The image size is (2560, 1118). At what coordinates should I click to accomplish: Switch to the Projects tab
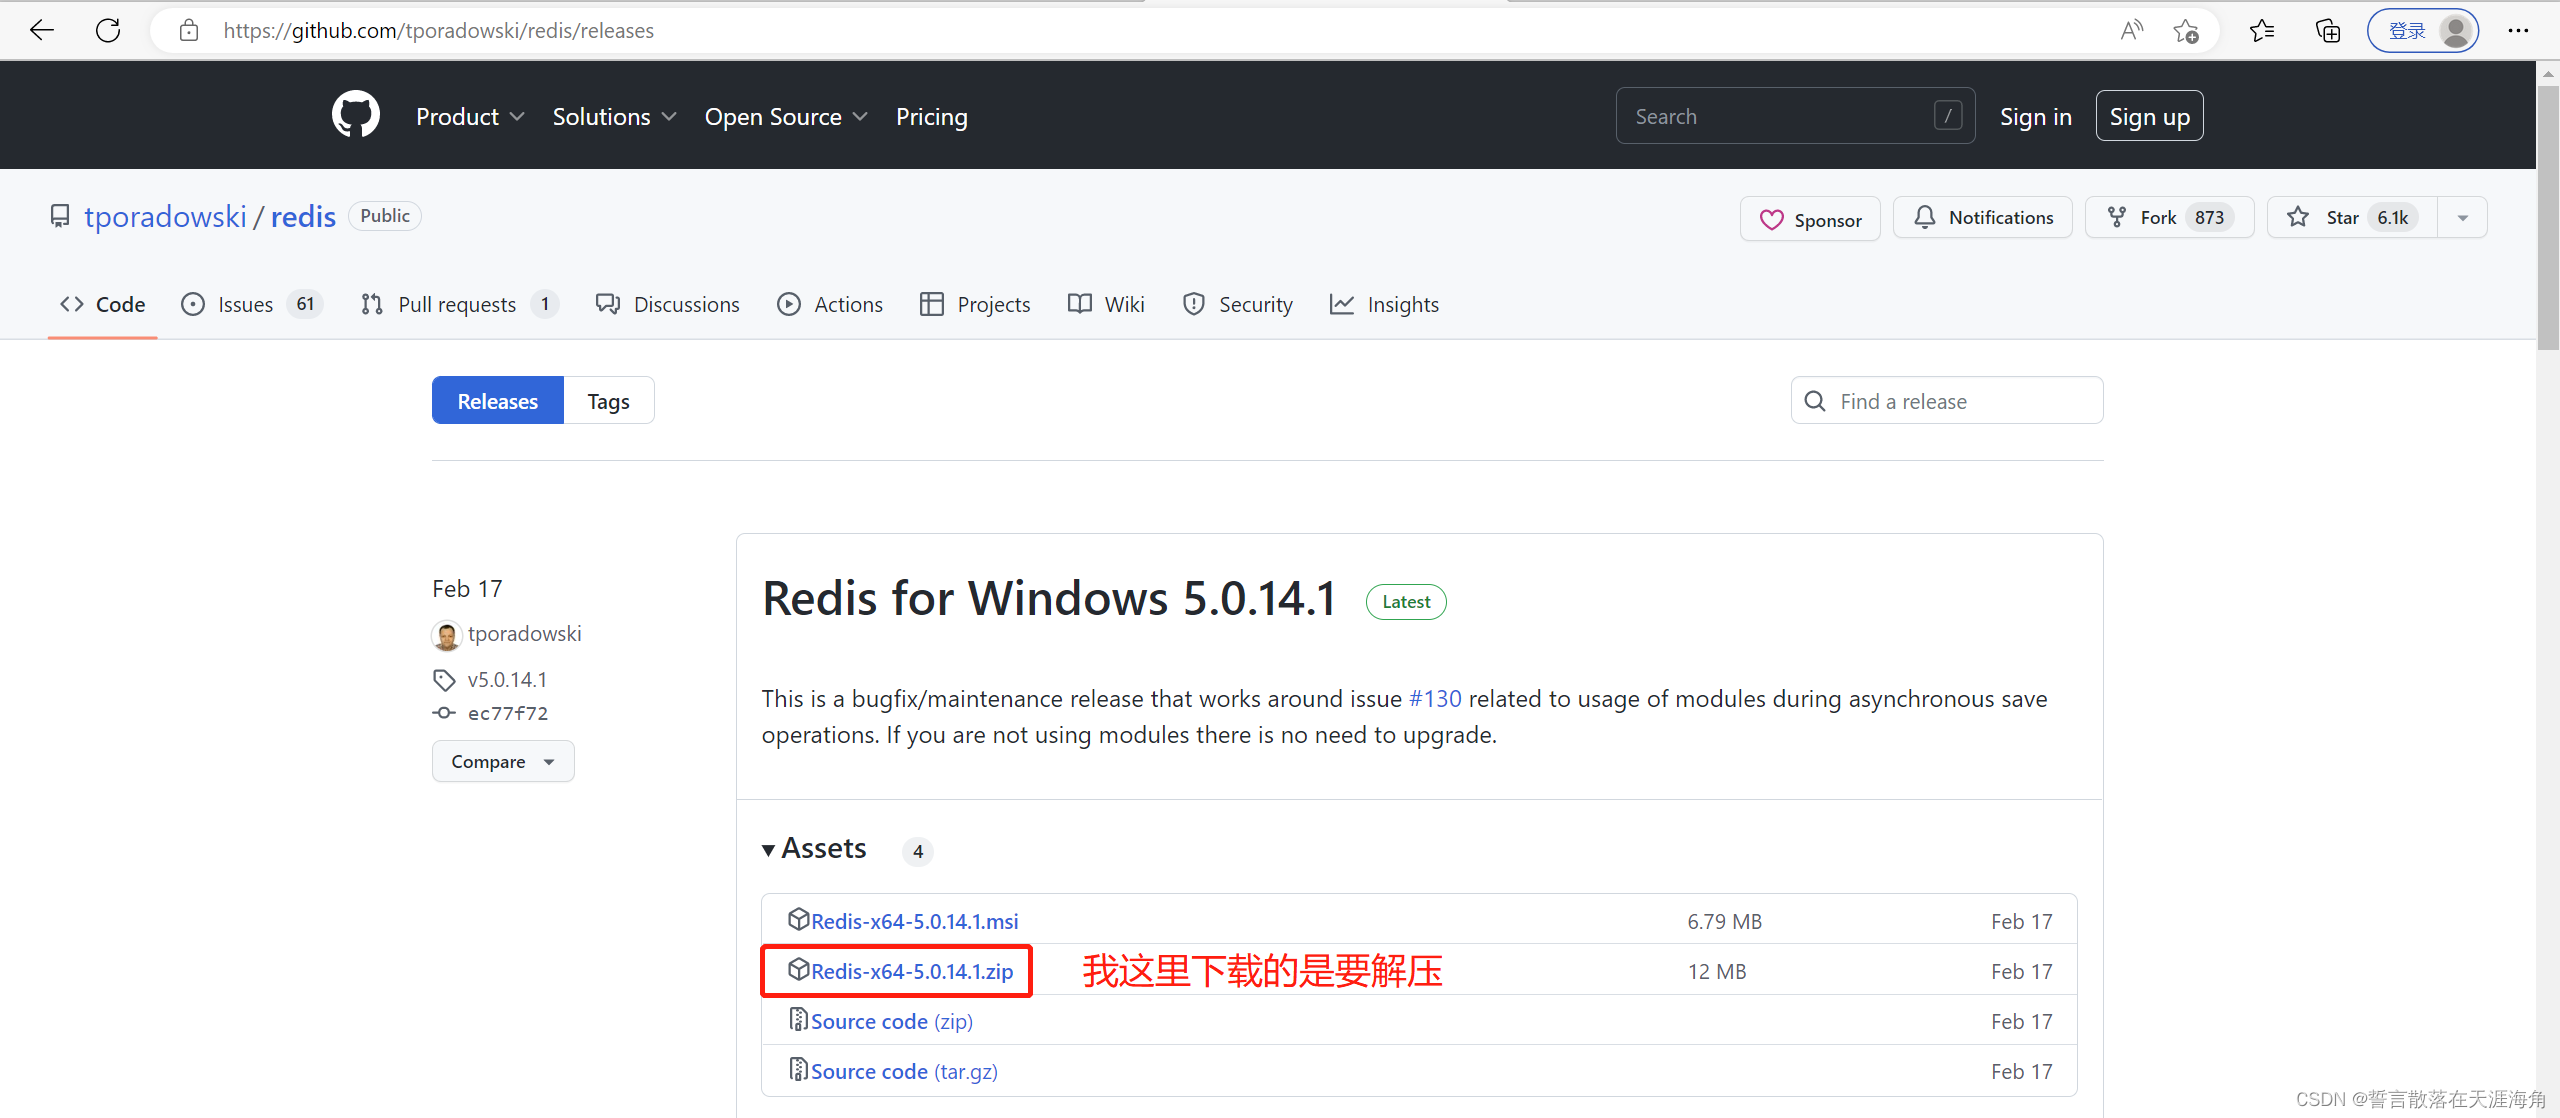click(975, 304)
